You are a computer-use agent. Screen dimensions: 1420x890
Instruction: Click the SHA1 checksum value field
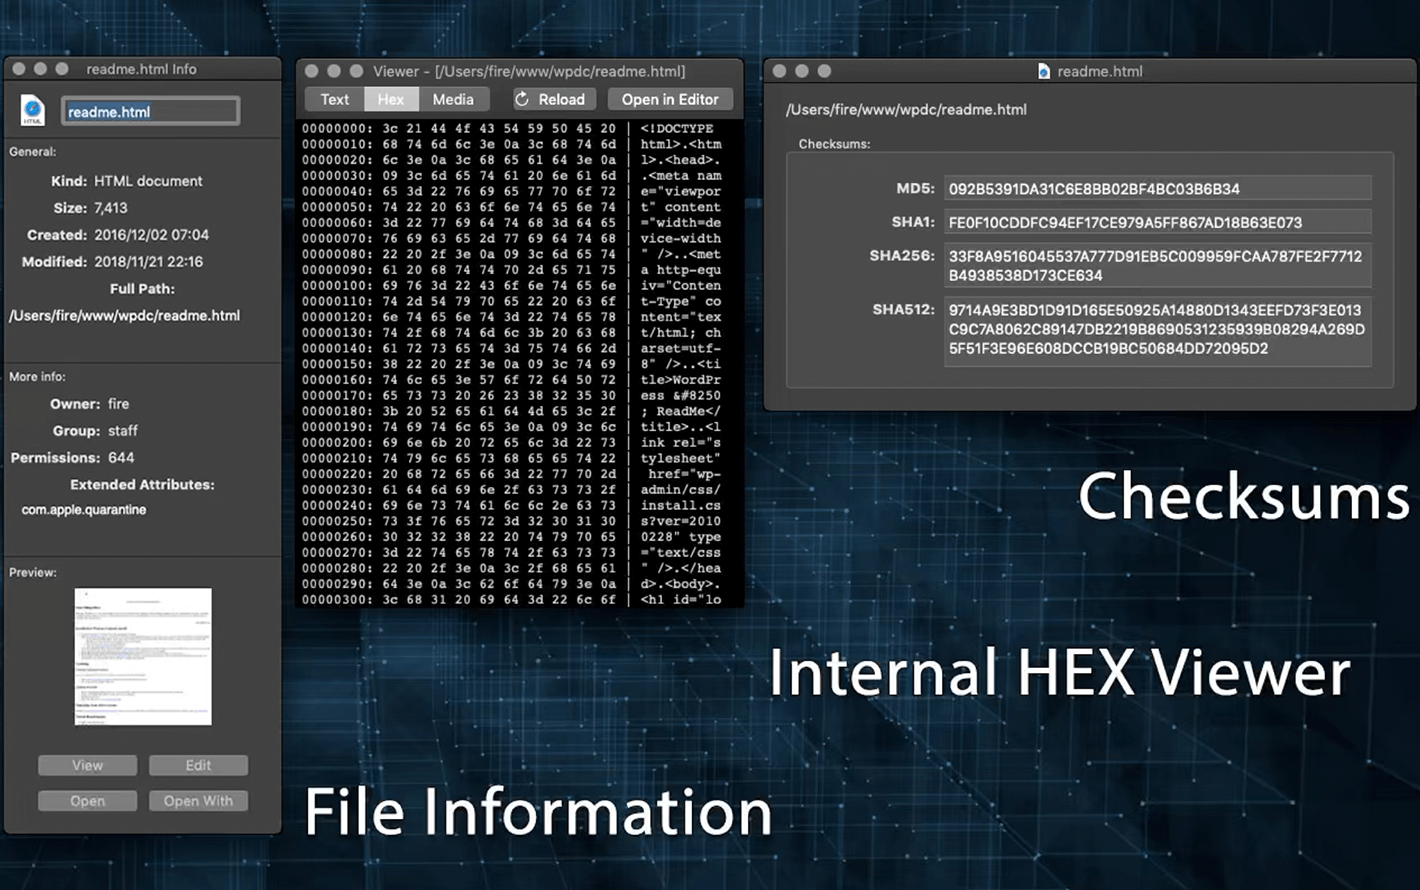pos(1158,222)
